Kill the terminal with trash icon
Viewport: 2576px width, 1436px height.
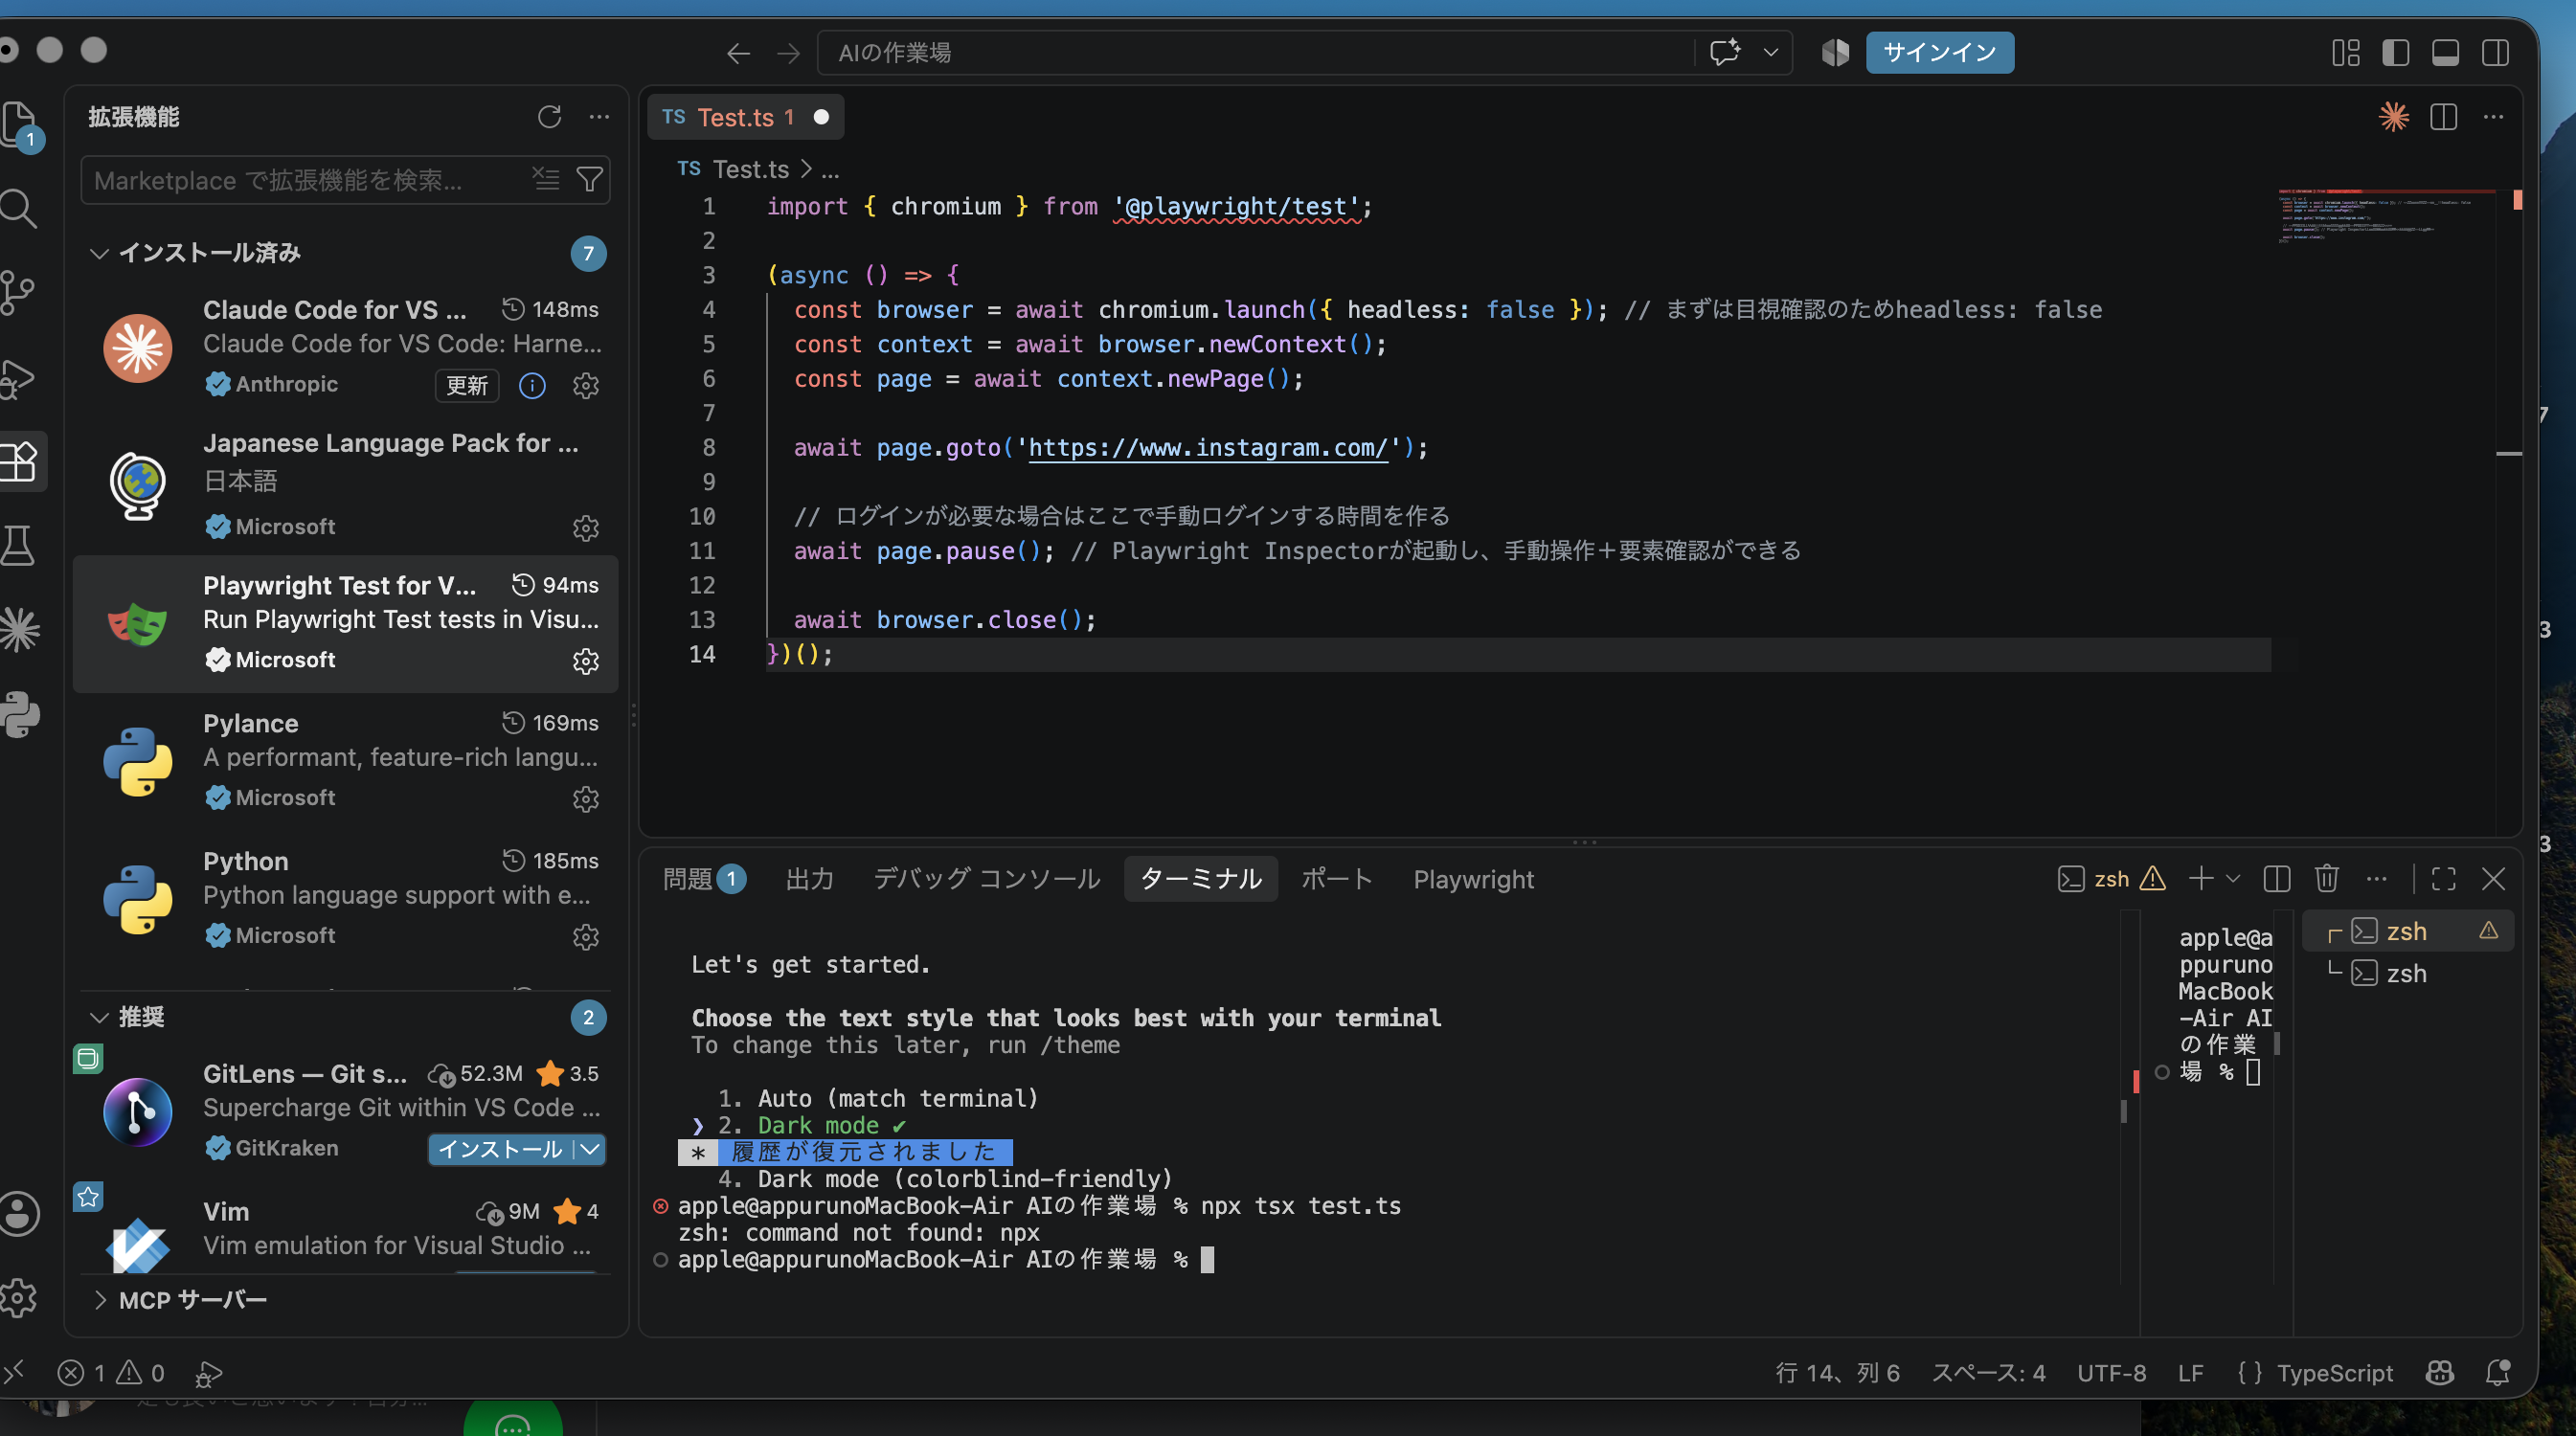tap(2327, 879)
